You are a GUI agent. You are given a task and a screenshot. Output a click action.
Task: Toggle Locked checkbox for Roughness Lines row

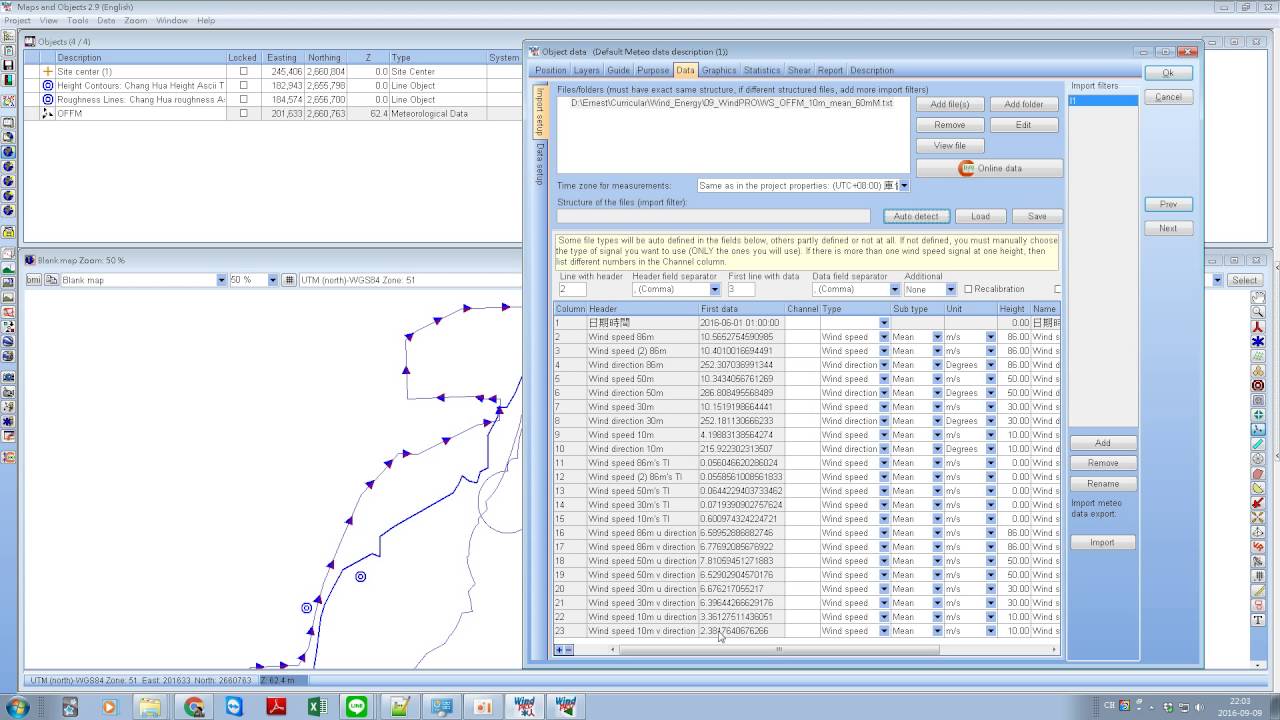pyautogui.click(x=243, y=100)
